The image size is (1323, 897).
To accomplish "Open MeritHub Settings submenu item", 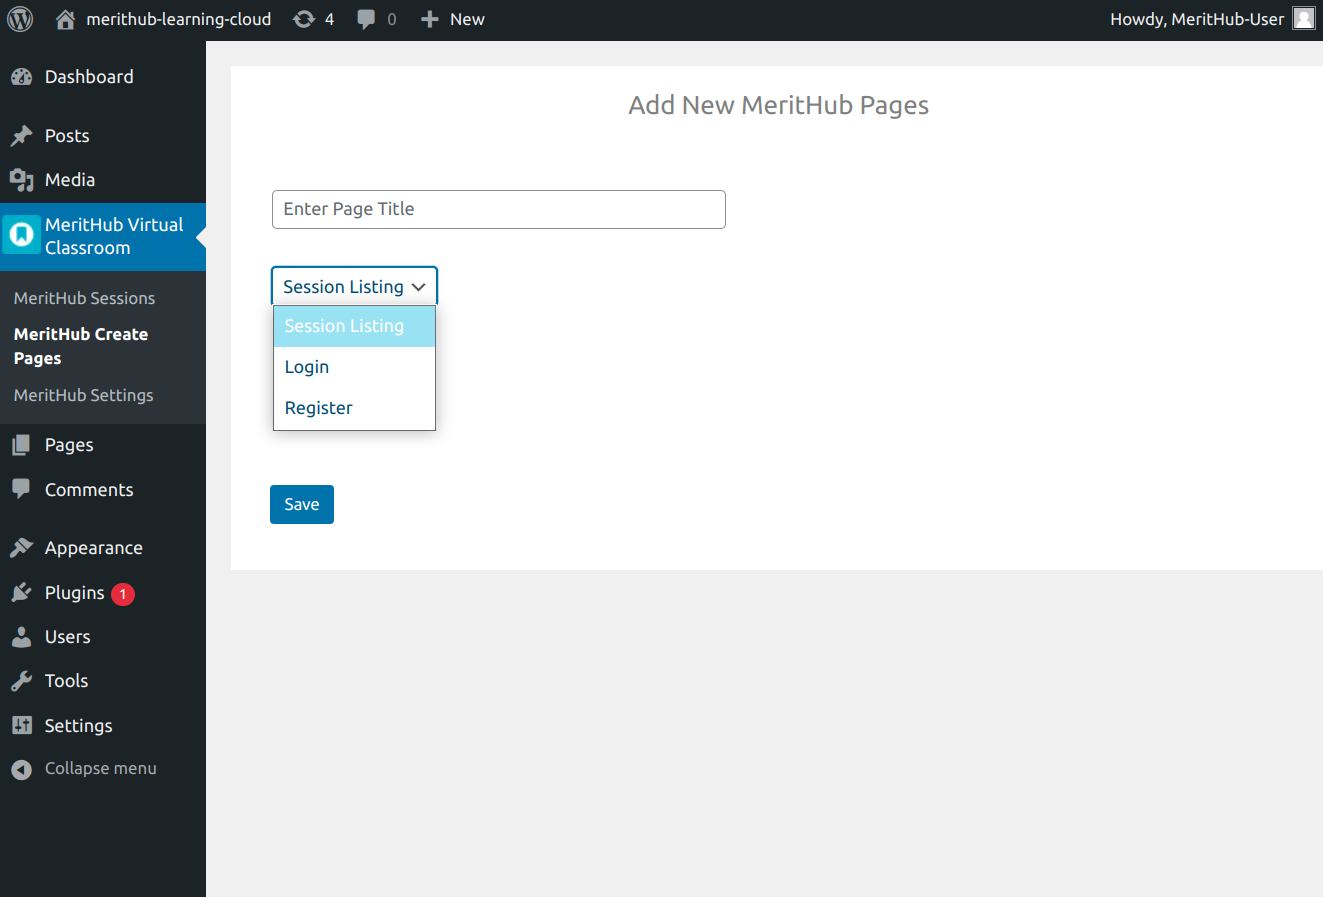I will [84, 395].
